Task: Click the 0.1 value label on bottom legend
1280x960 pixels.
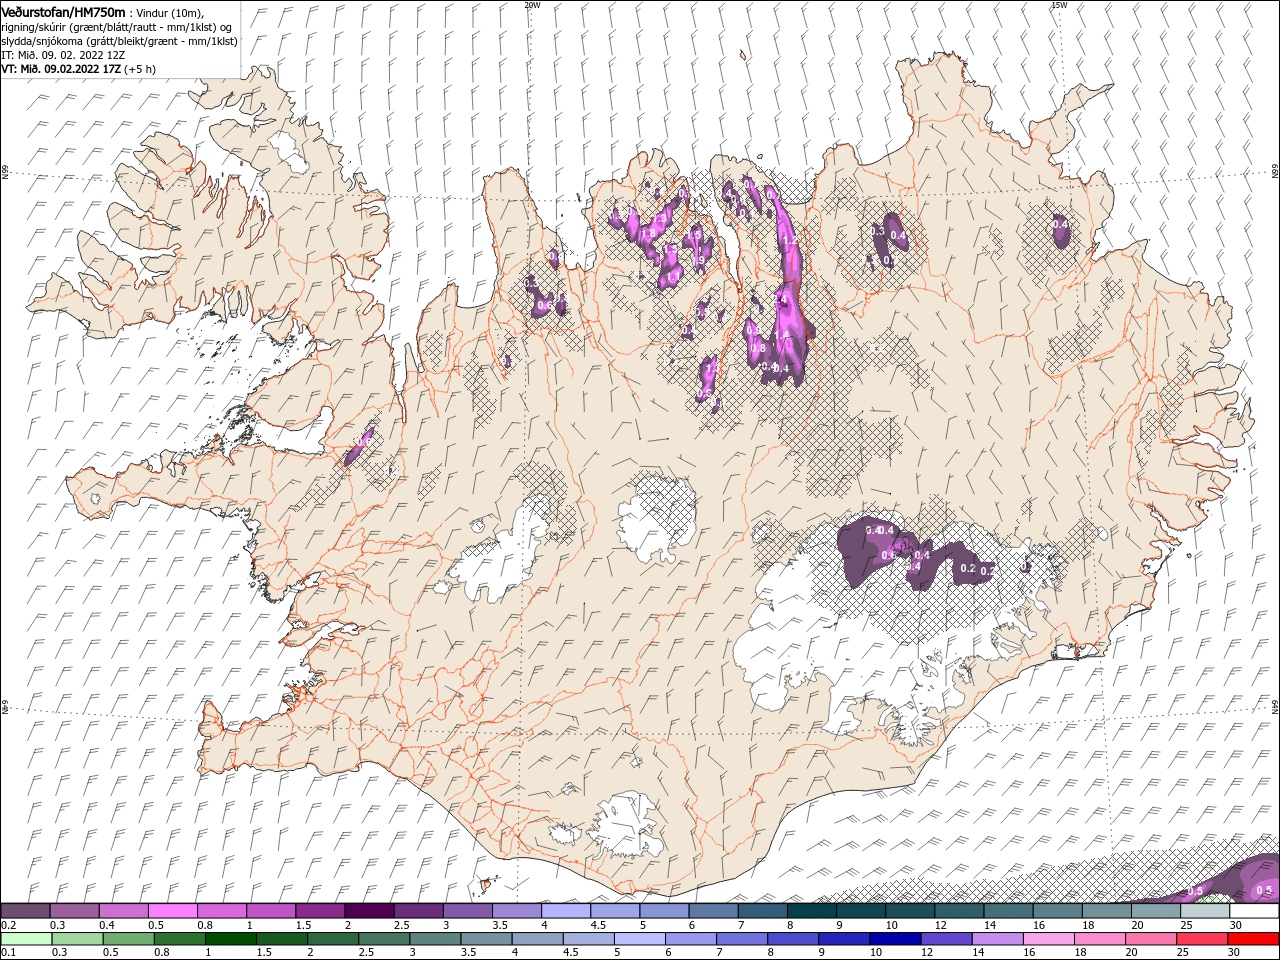Action: pos(9,952)
